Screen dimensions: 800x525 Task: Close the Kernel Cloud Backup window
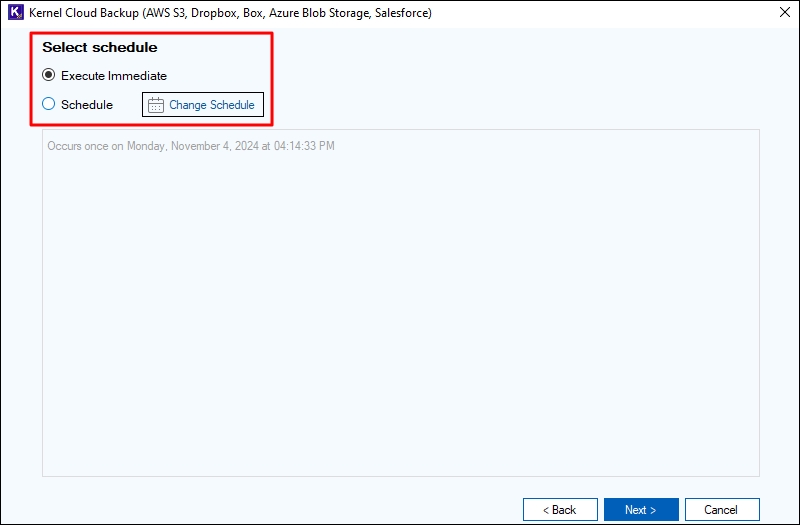pos(785,12)
